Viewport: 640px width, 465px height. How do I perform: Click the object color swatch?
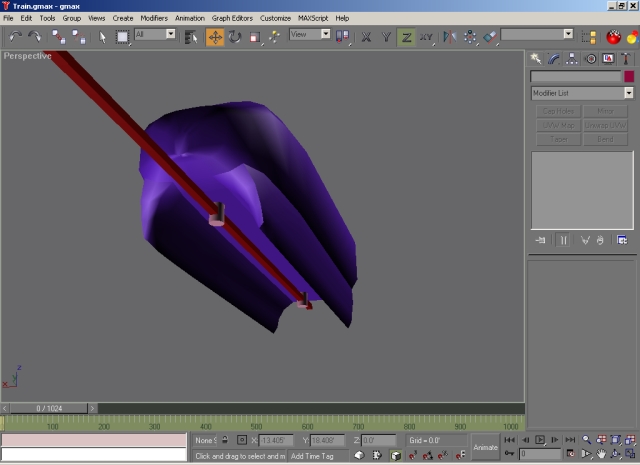[x=629, y=76]
